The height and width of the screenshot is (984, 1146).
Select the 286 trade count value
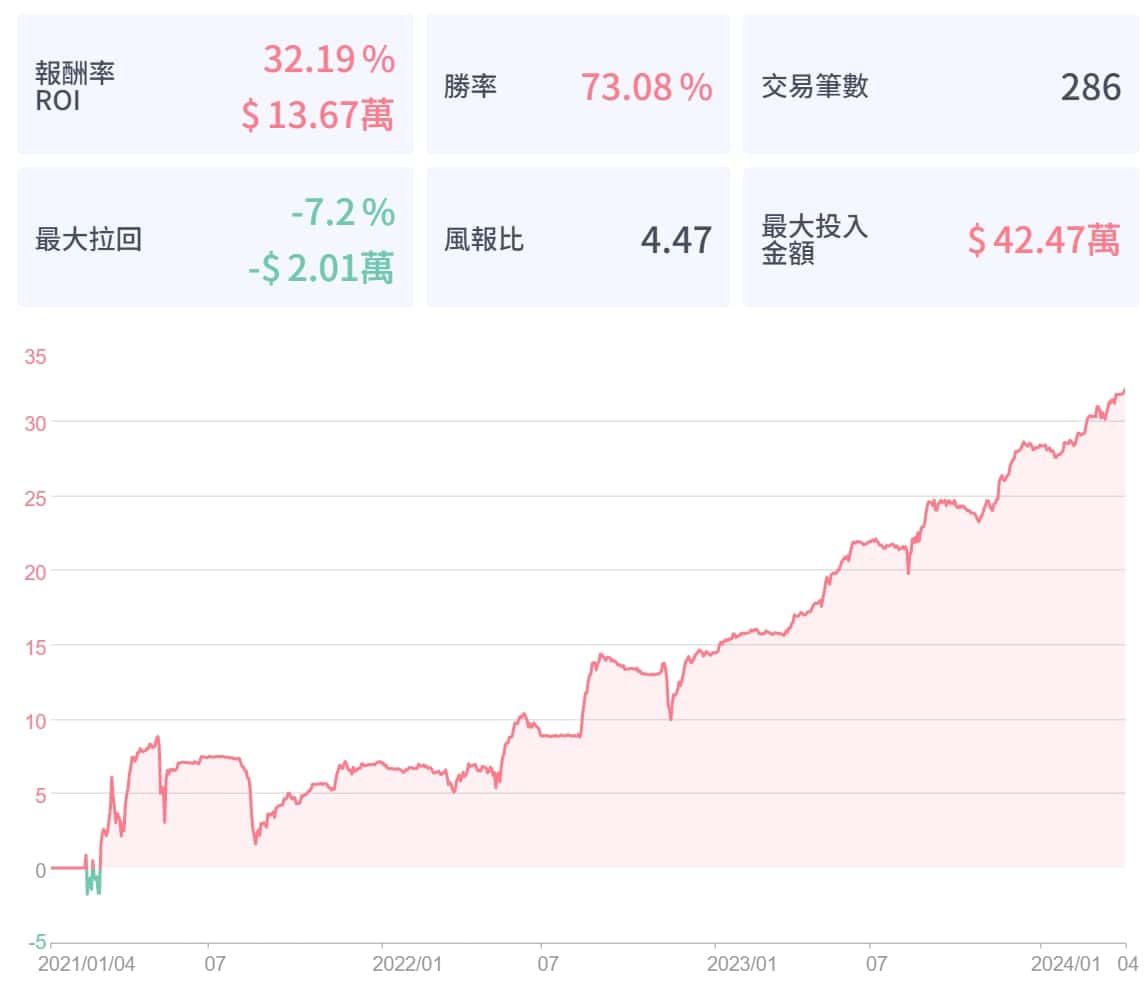pos(1091,88)
